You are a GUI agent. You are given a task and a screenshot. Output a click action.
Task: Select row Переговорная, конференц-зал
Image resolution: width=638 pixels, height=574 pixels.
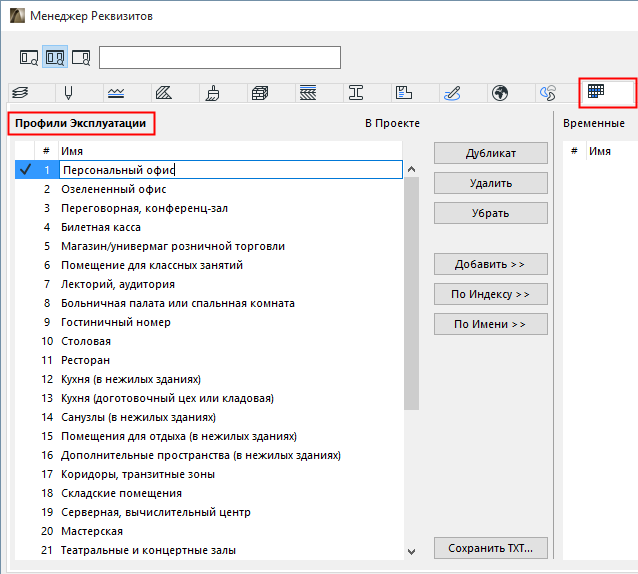208,208
